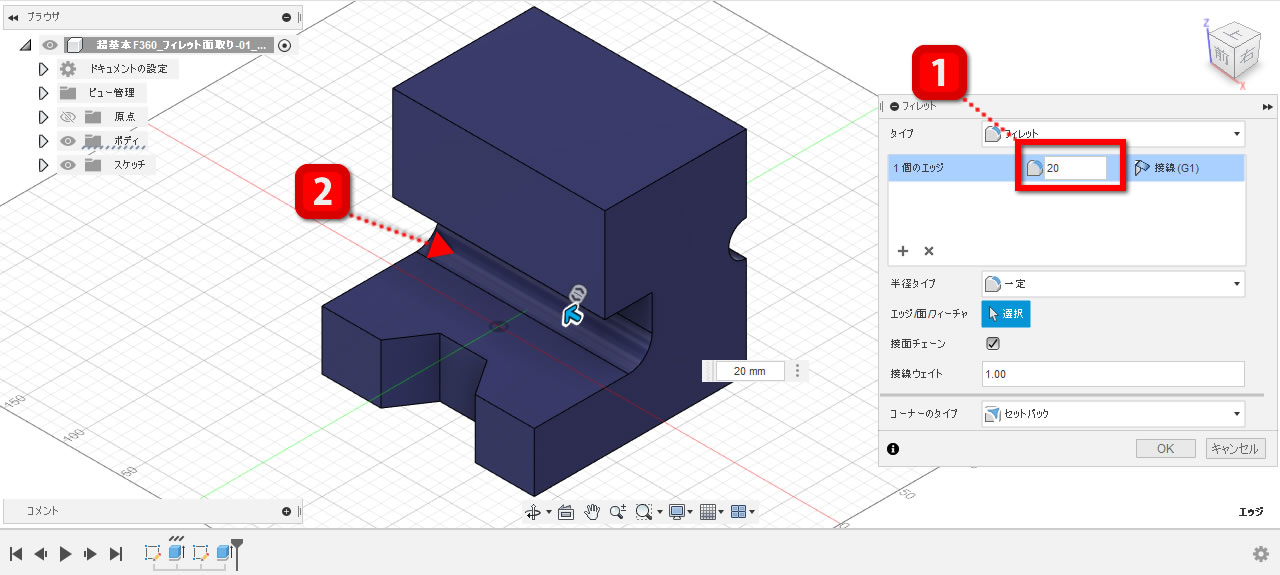Viewport: 1280px width, 575px height.
Task: Collapse the root component tree node
Action: pos(25,45)
